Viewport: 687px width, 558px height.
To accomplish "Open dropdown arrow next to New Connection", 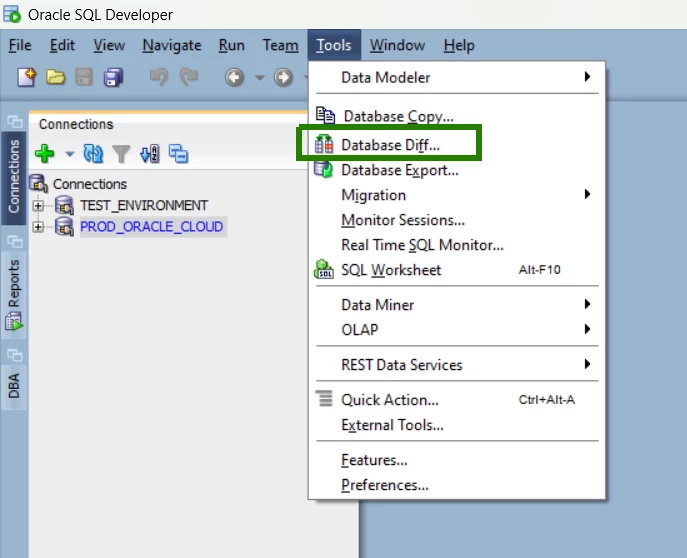I will tap(70, 154).
